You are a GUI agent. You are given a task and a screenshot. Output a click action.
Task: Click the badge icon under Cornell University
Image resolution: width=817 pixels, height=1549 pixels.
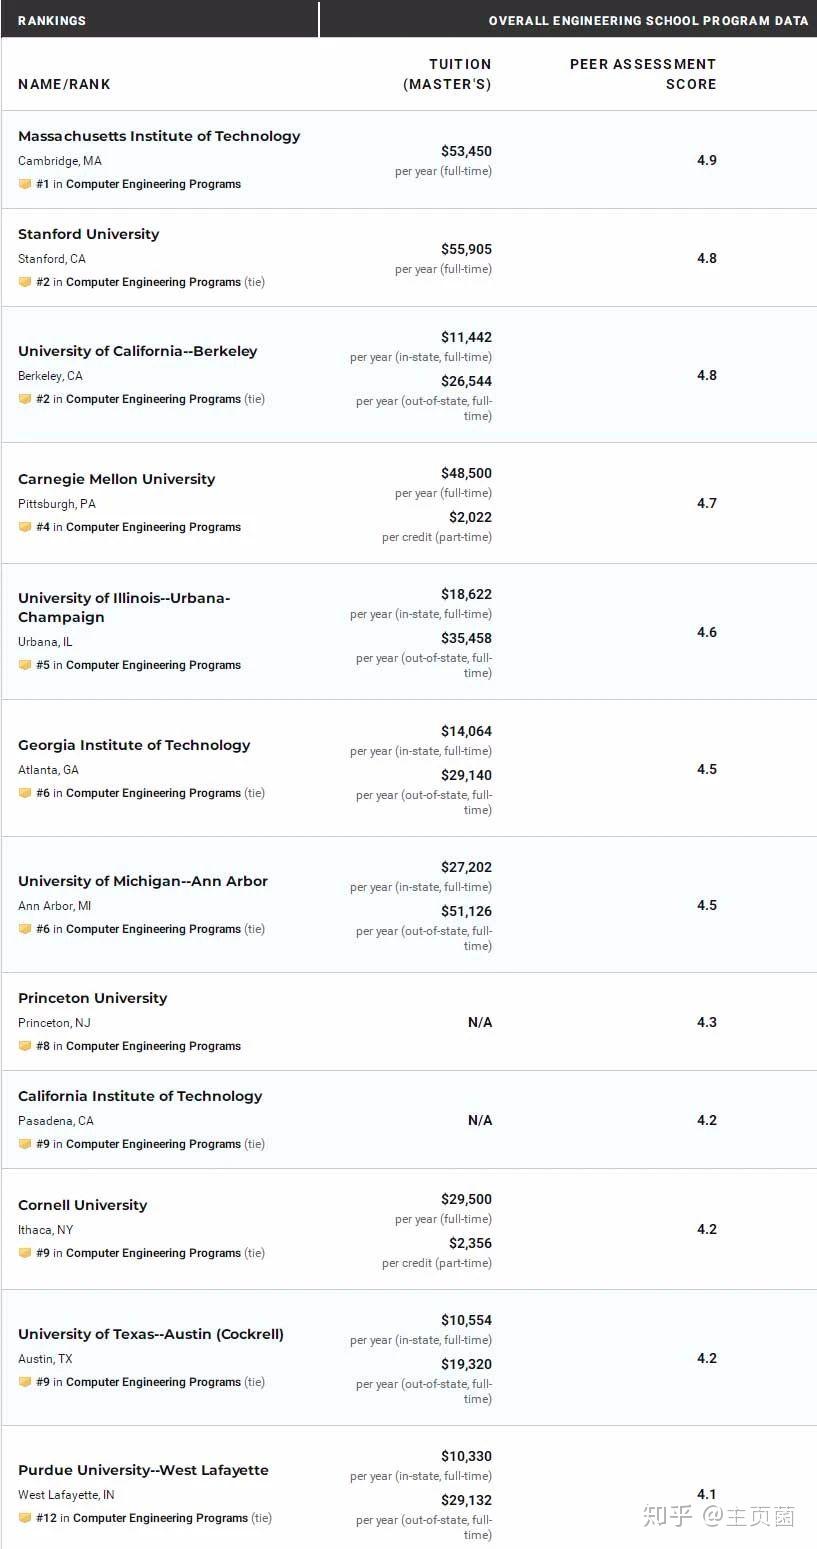25,1253
